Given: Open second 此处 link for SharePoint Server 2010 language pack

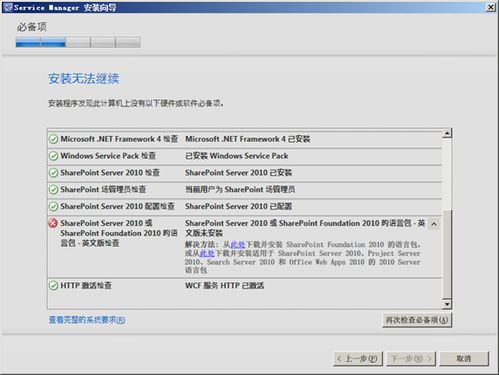Looking at the screenshot, I should (207, 253).
